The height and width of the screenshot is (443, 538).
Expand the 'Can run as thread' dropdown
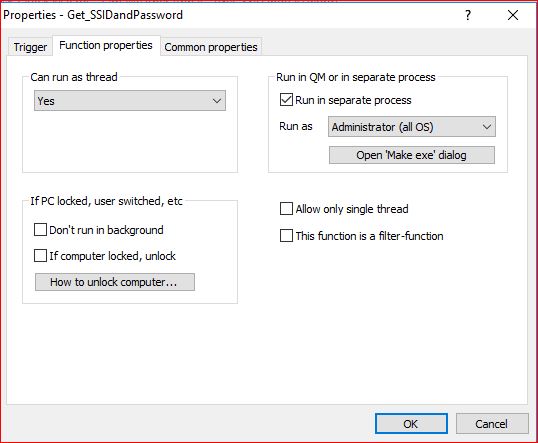130,101
